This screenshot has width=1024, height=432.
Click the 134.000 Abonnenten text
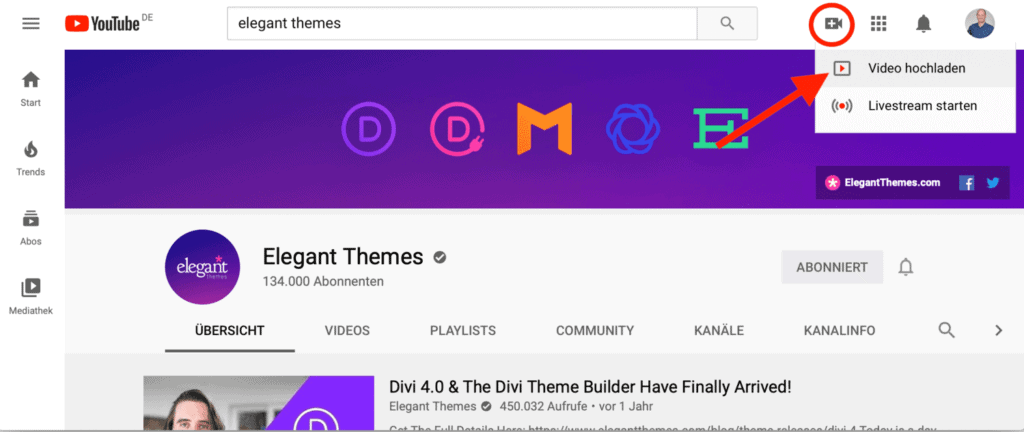pyautogui.click(x=323, y=282)
